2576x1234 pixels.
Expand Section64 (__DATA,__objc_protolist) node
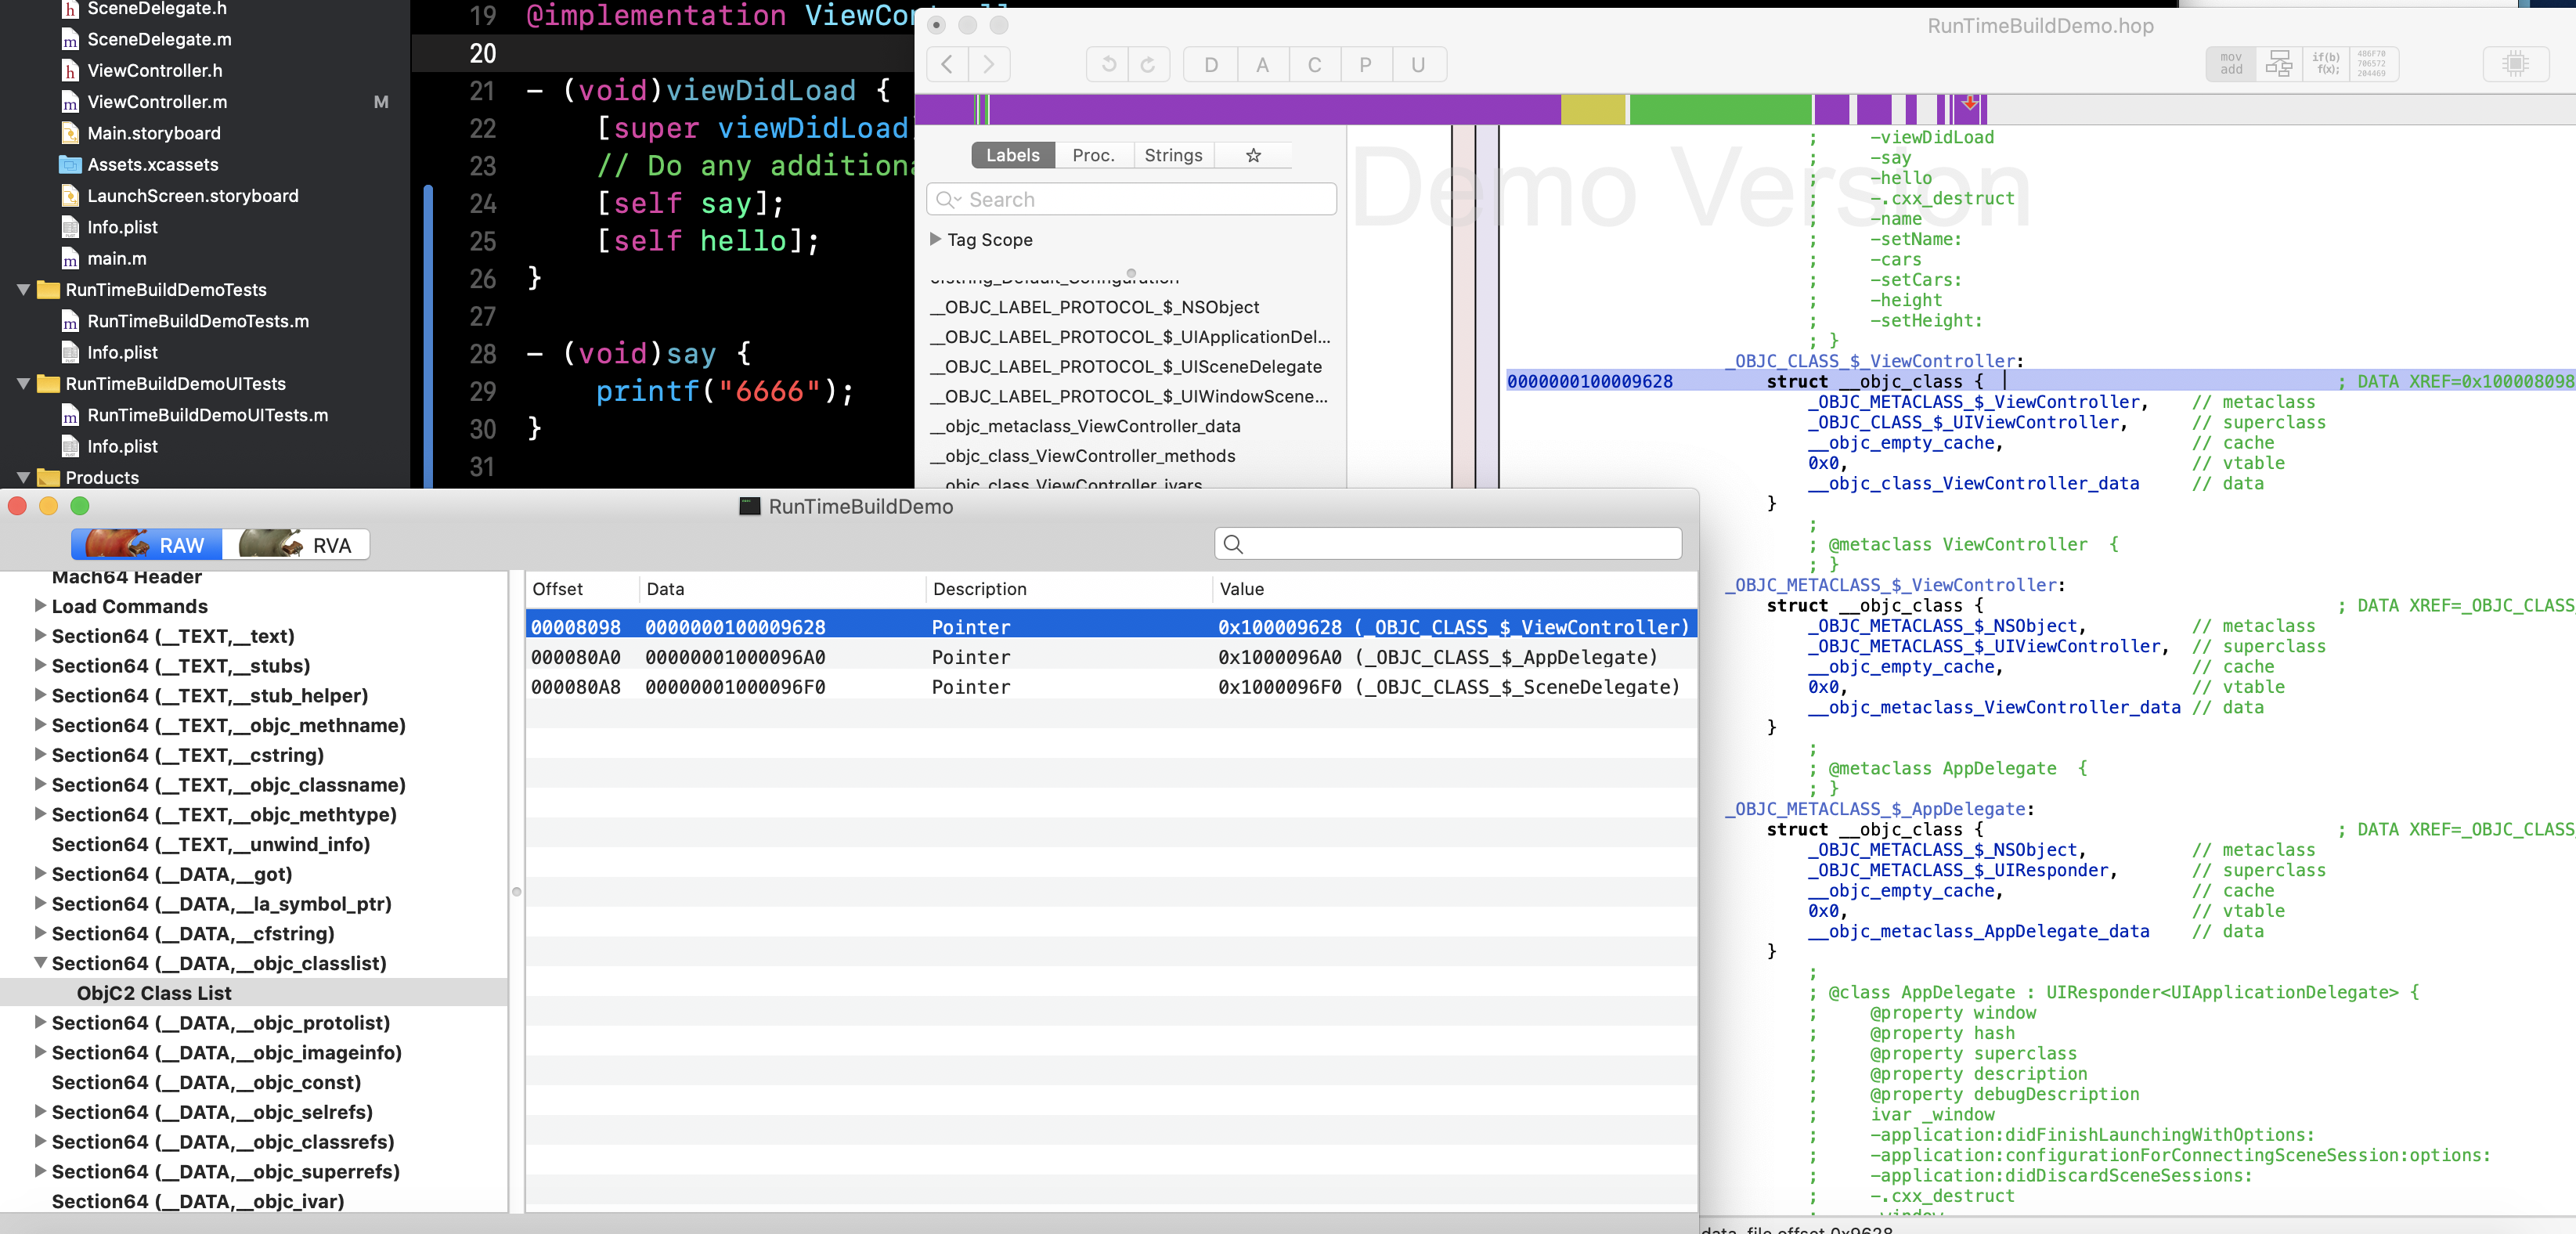pyautogui.click(x=40, y=1022)
